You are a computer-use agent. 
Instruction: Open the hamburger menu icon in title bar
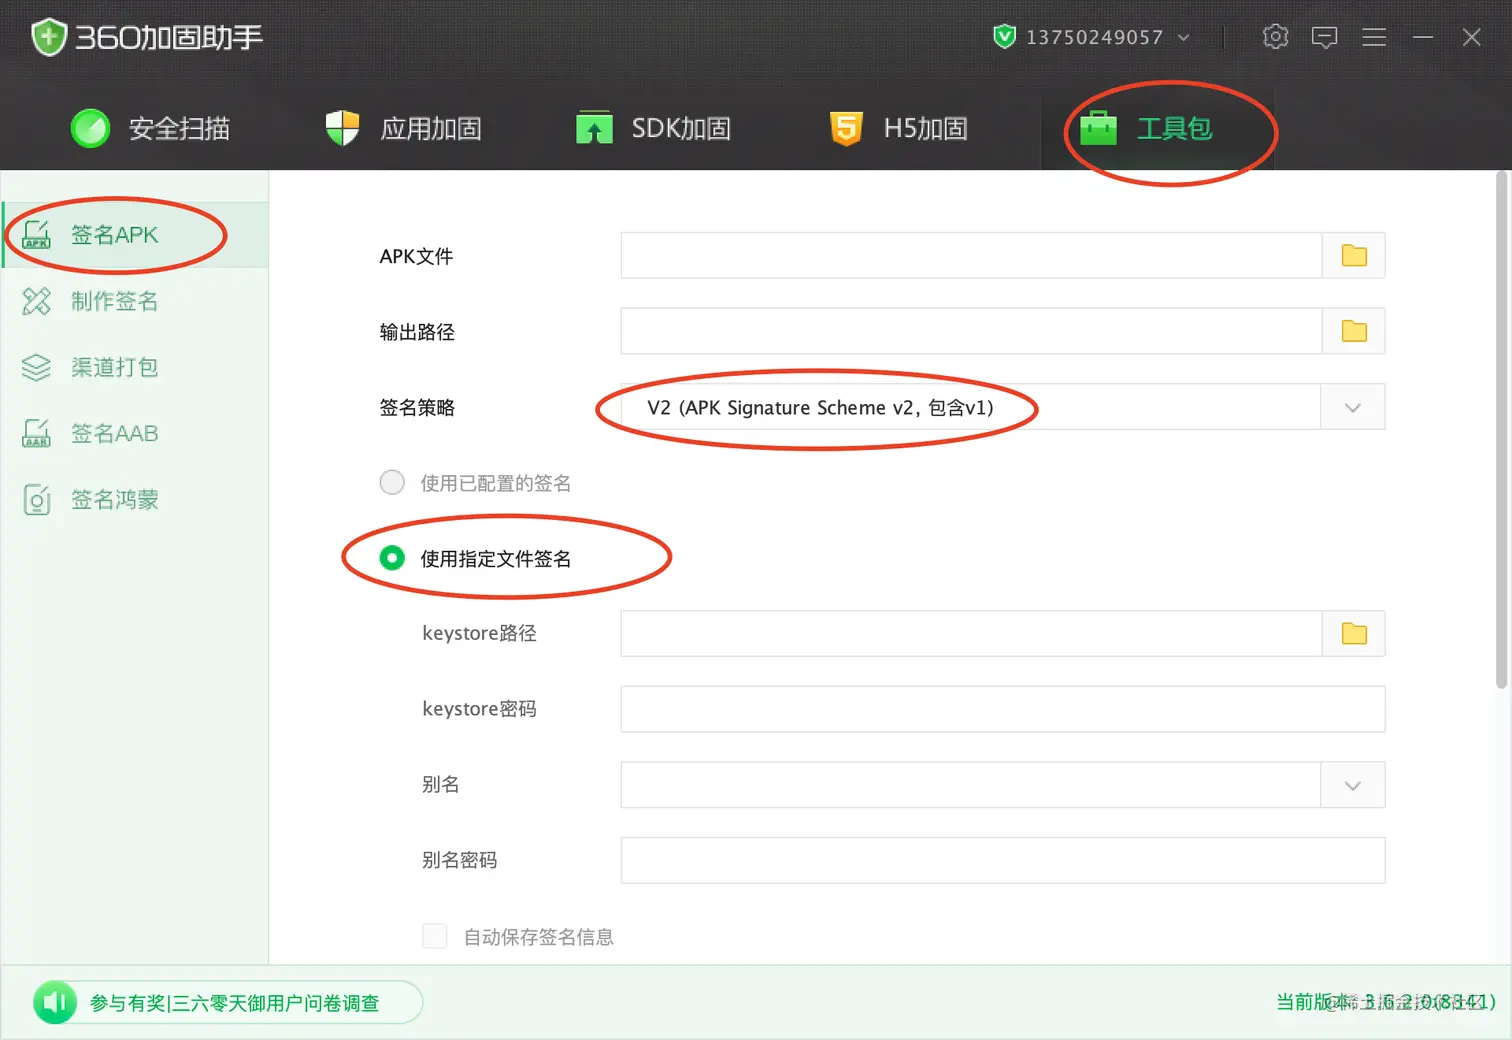pos(1374,38)
